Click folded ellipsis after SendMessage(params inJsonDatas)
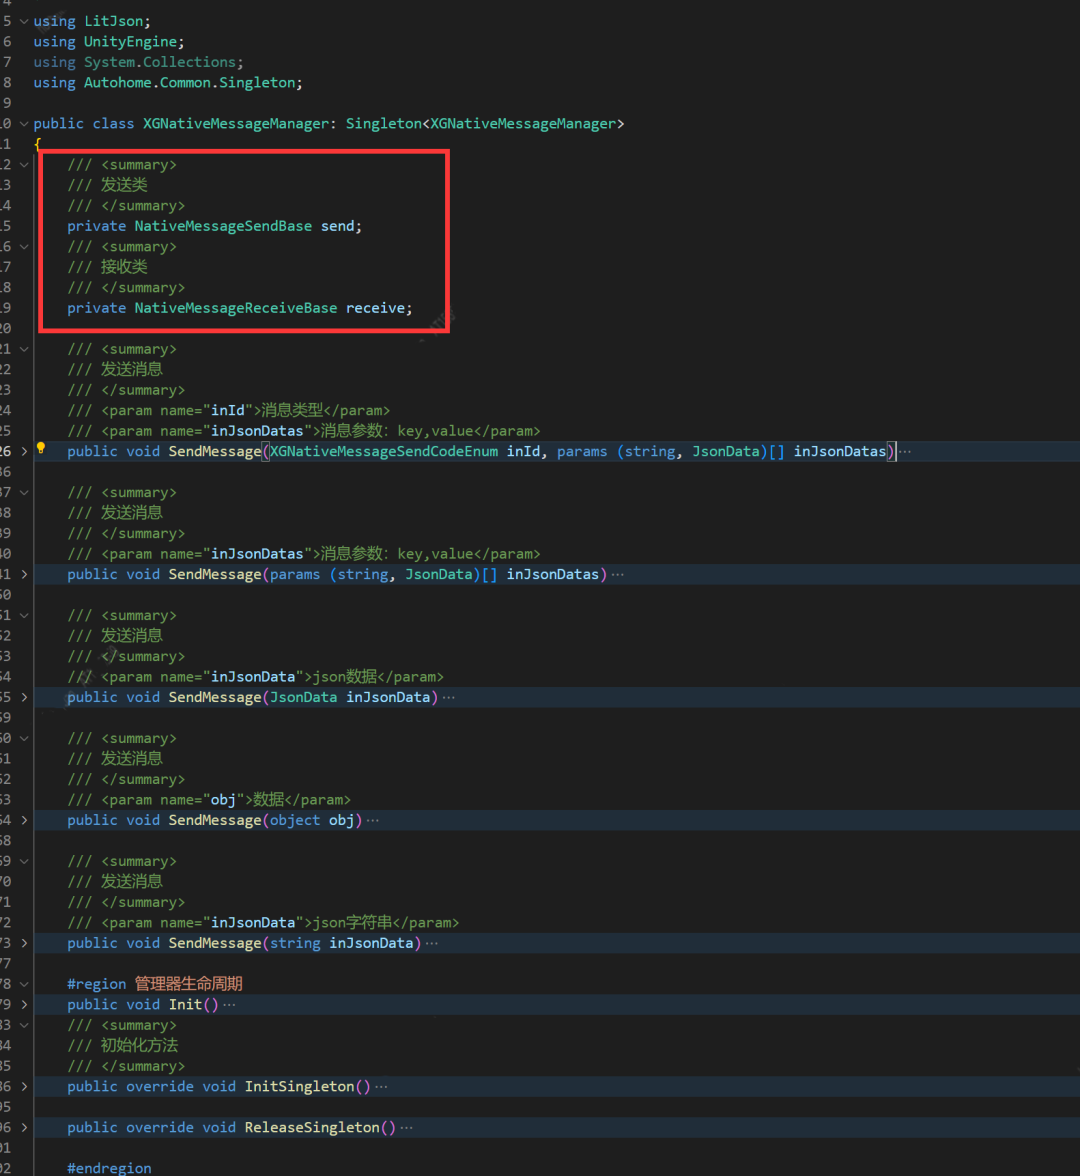1080x1176 pixels. pos(617,574)
